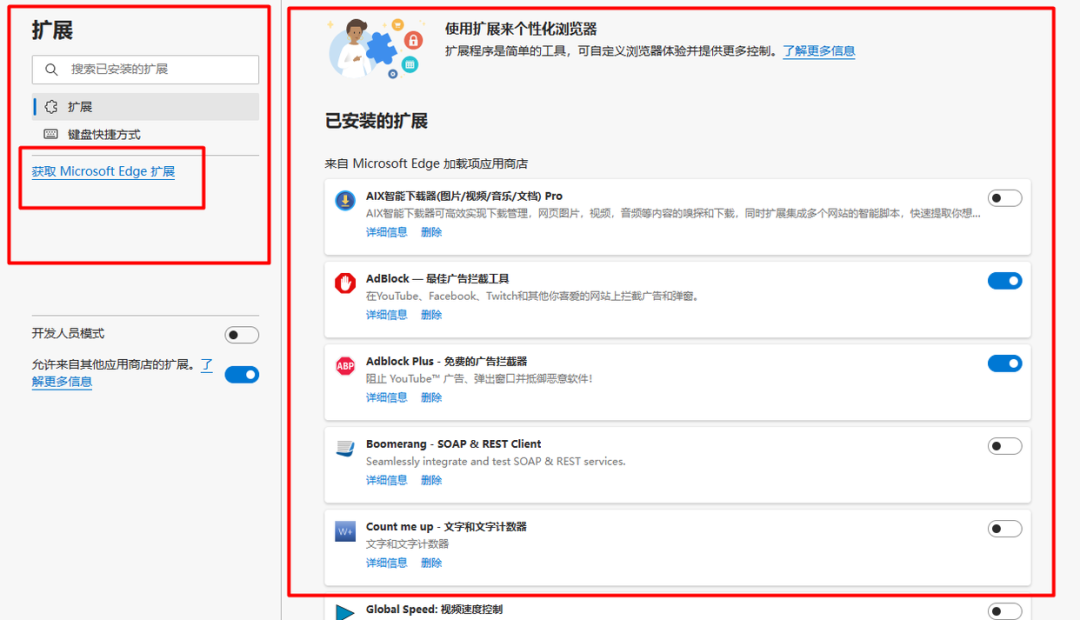This screenshot has width=1080, height=620.
Task: Open 详细信息 for Boomerang
Action: [386, 480]
